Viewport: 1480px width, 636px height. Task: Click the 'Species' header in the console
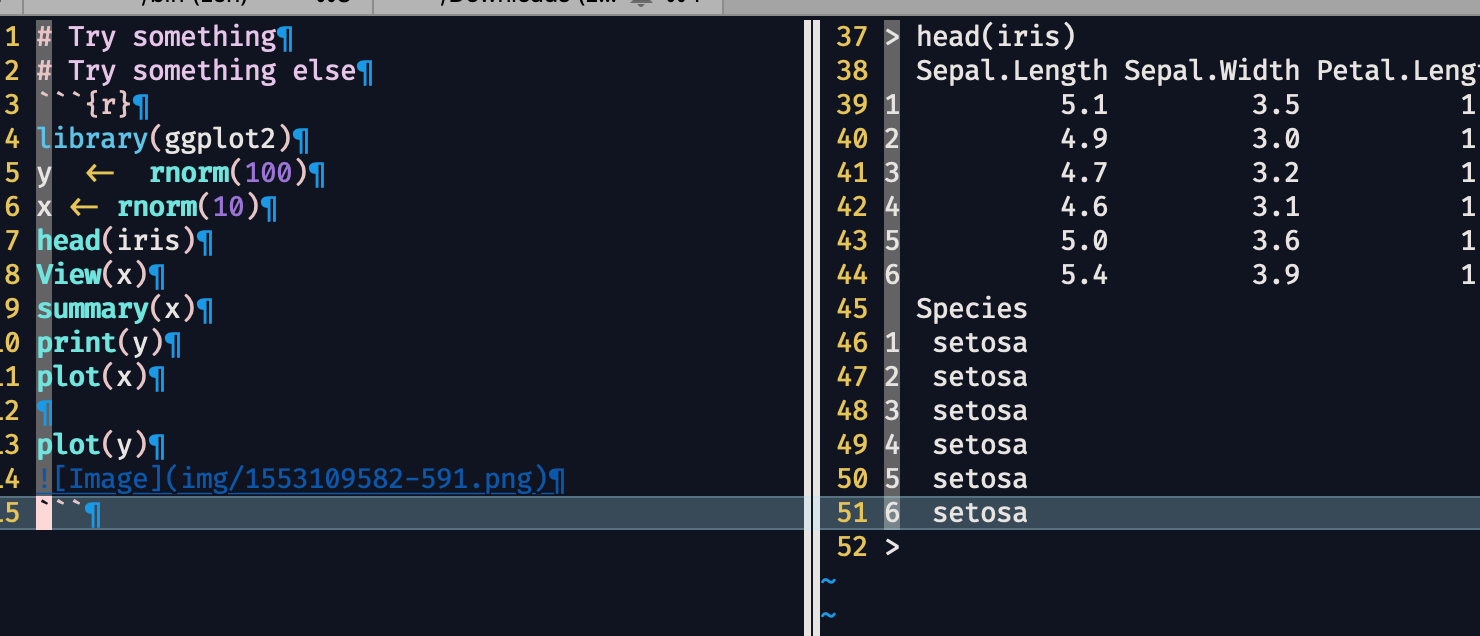click(972, 309)
